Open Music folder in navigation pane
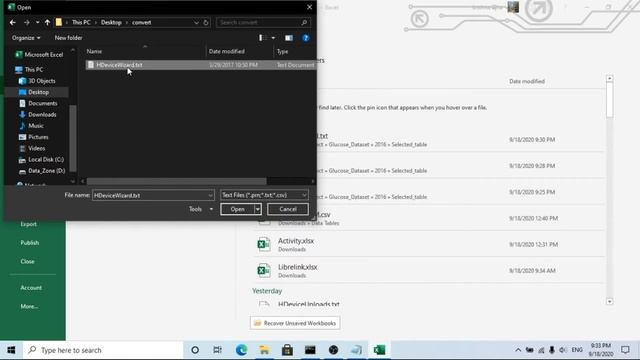 click(31, 126)
